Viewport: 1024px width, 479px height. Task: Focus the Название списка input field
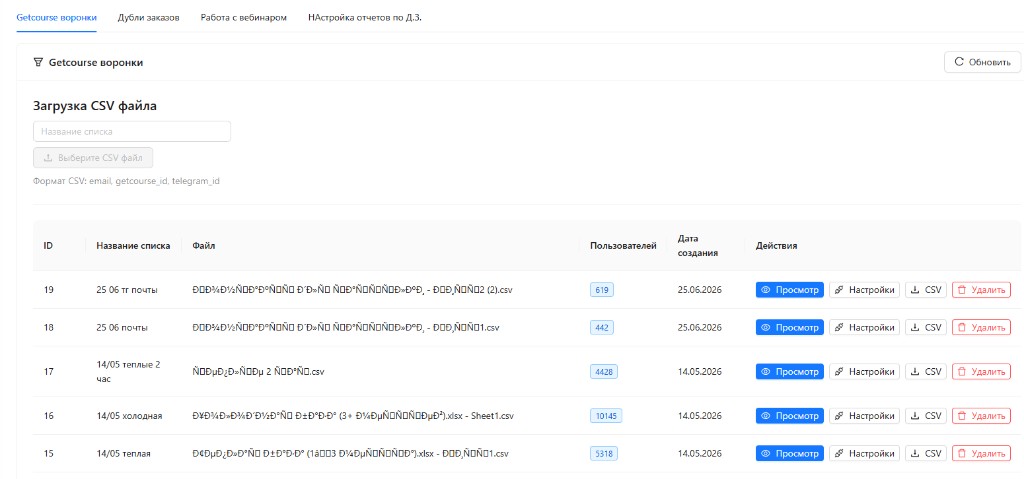click(x=132, y=131)
